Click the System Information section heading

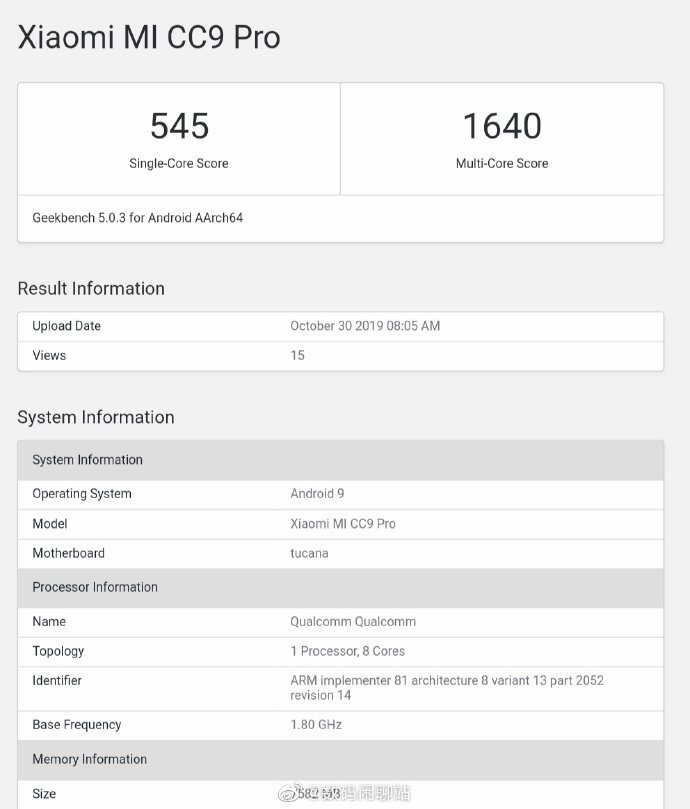[x=96, y=417]
